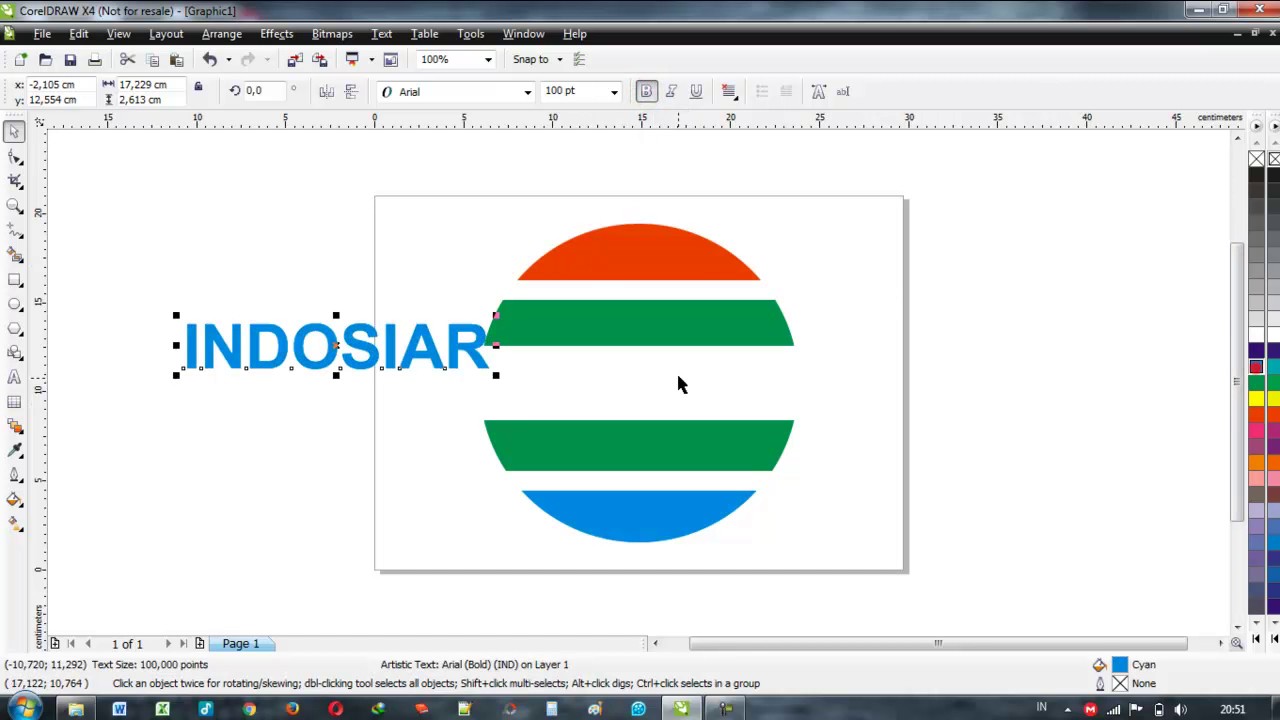Click the Export icon

[319, 60]
